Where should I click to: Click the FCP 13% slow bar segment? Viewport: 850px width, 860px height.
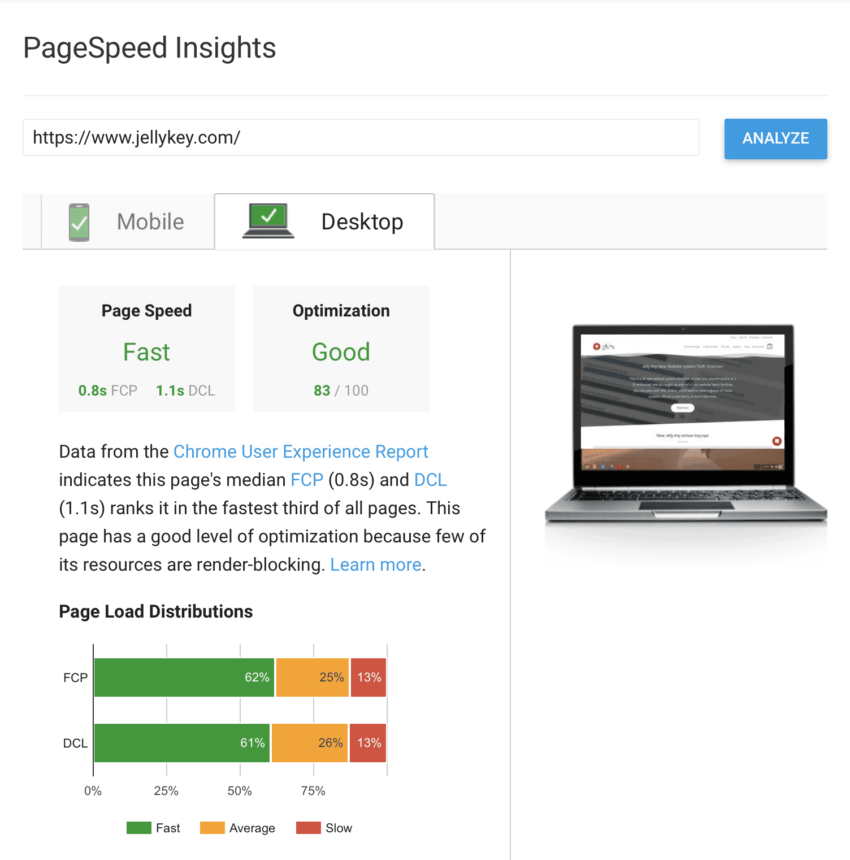(x=368, y=677)
